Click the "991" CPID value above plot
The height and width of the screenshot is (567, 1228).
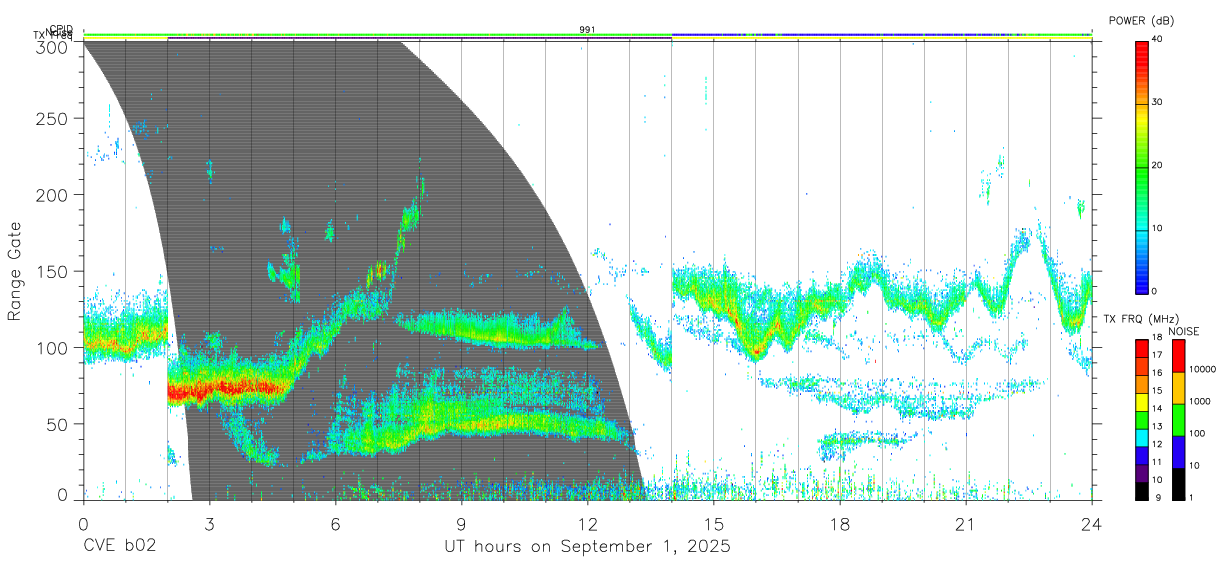[588, 30]
